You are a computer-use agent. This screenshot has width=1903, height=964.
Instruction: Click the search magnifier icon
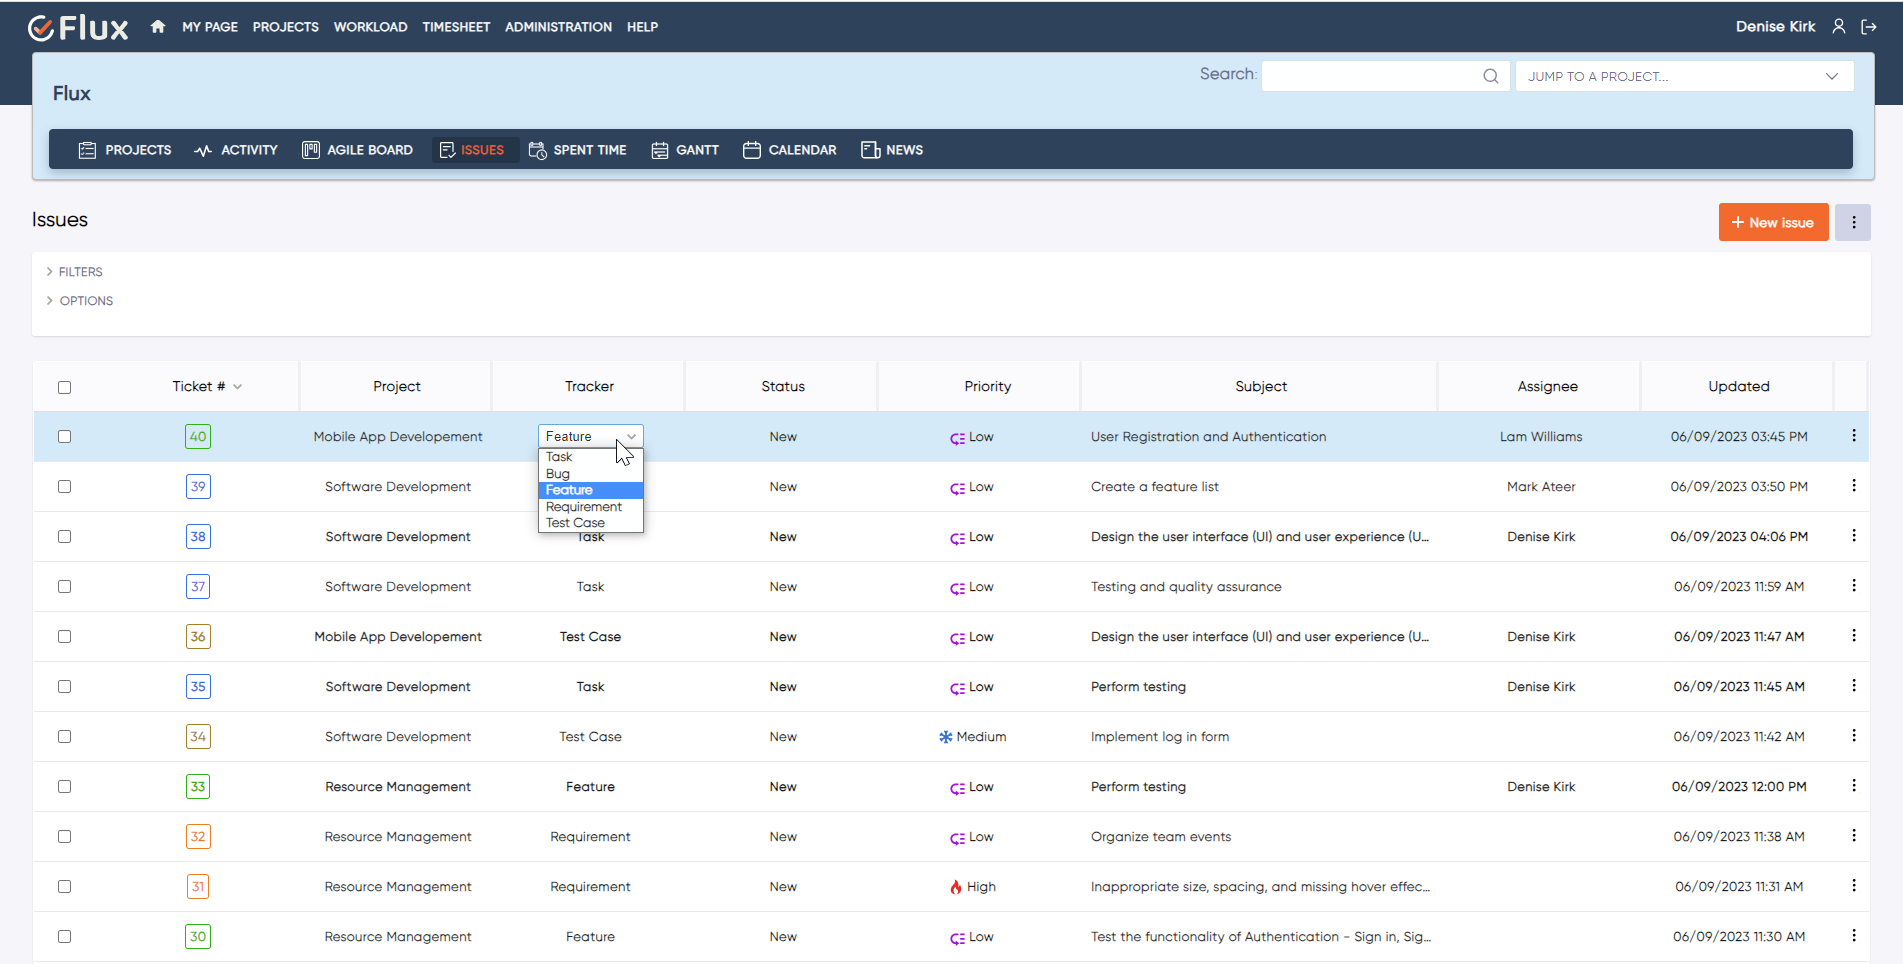1490,76
